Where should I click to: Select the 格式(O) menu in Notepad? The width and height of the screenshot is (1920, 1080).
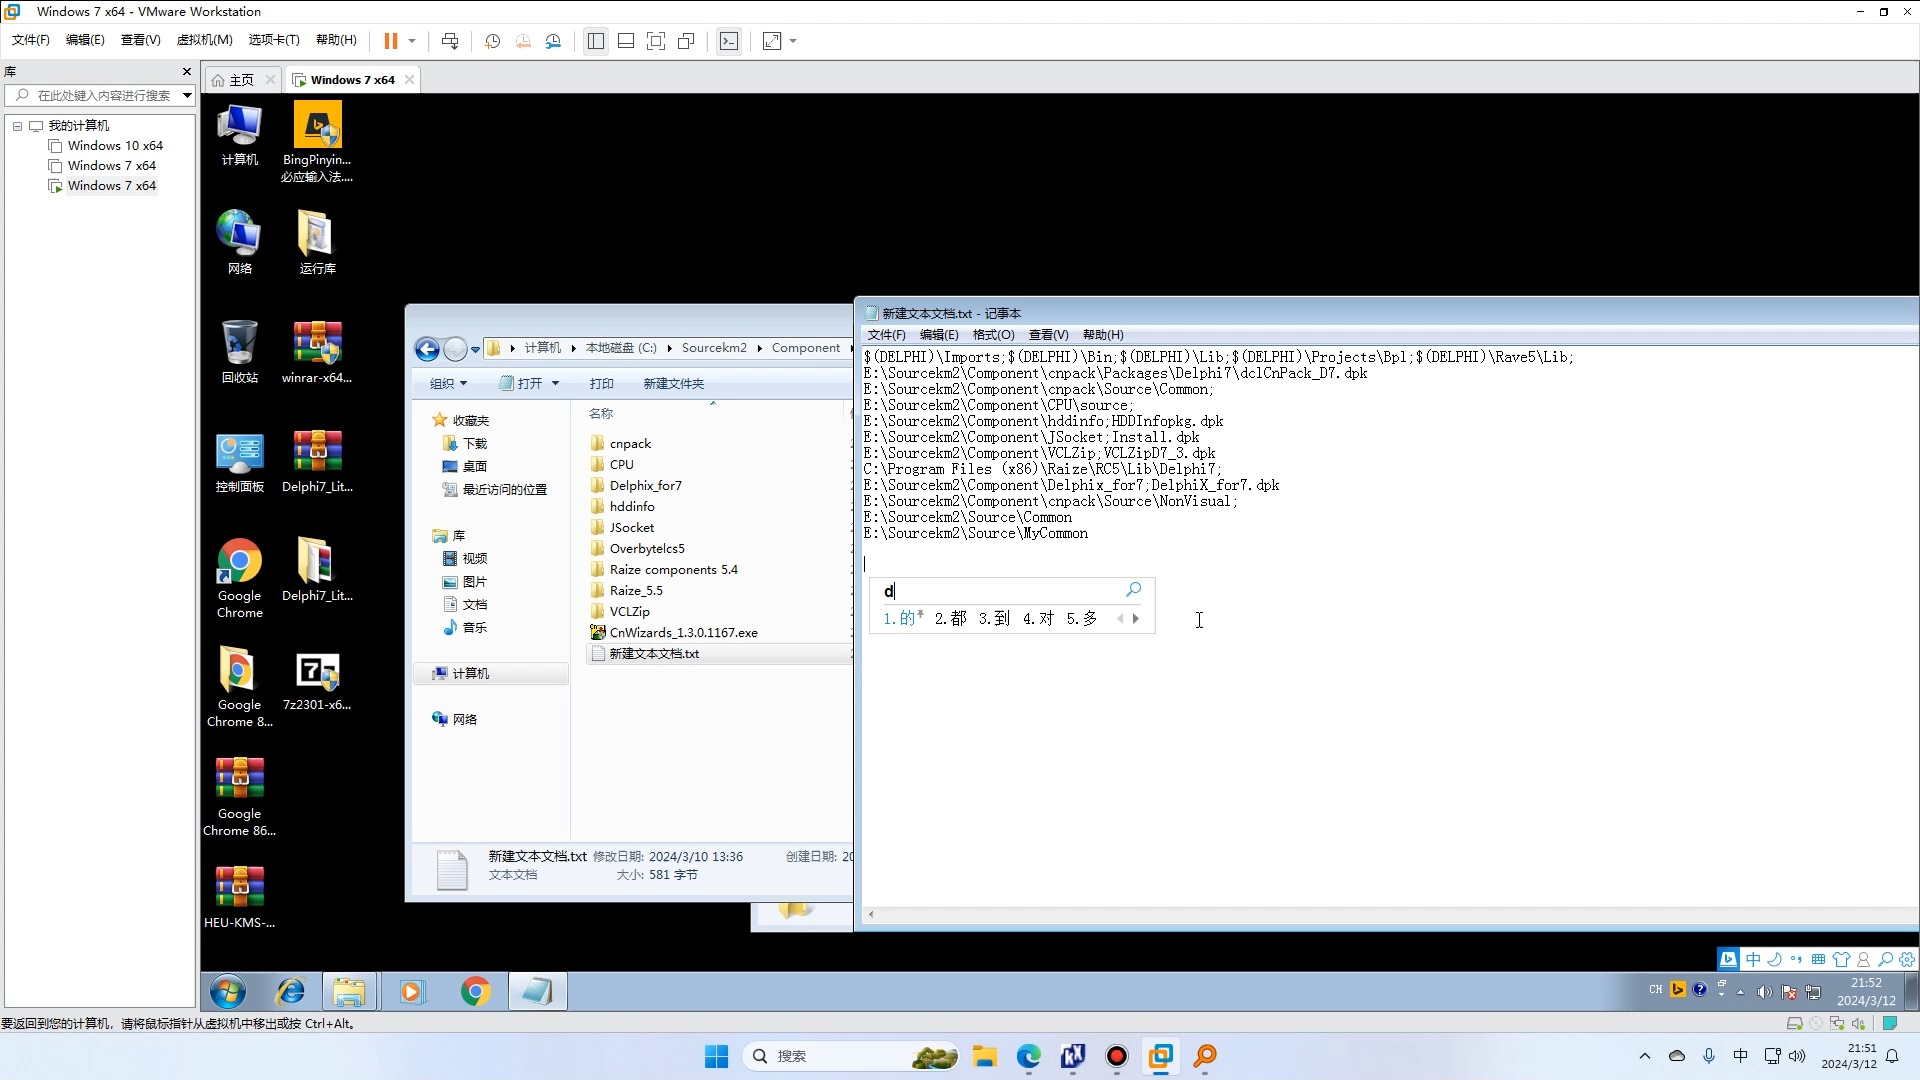(992, 334)
